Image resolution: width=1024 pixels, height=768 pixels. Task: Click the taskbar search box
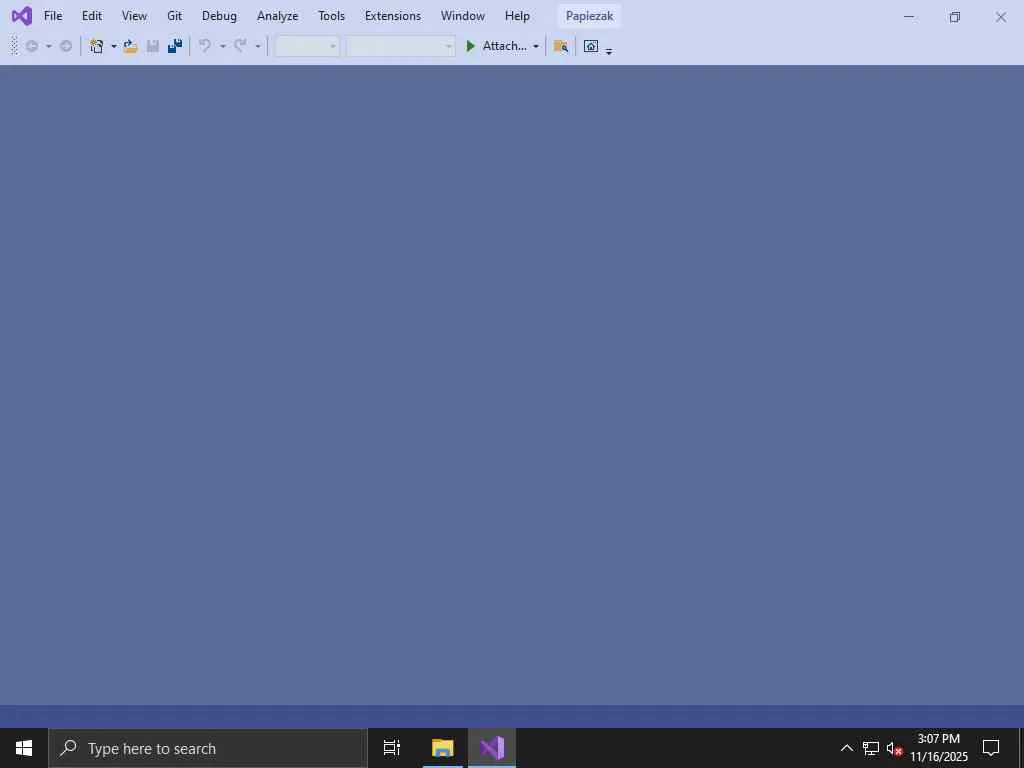(x=208, y=748)
